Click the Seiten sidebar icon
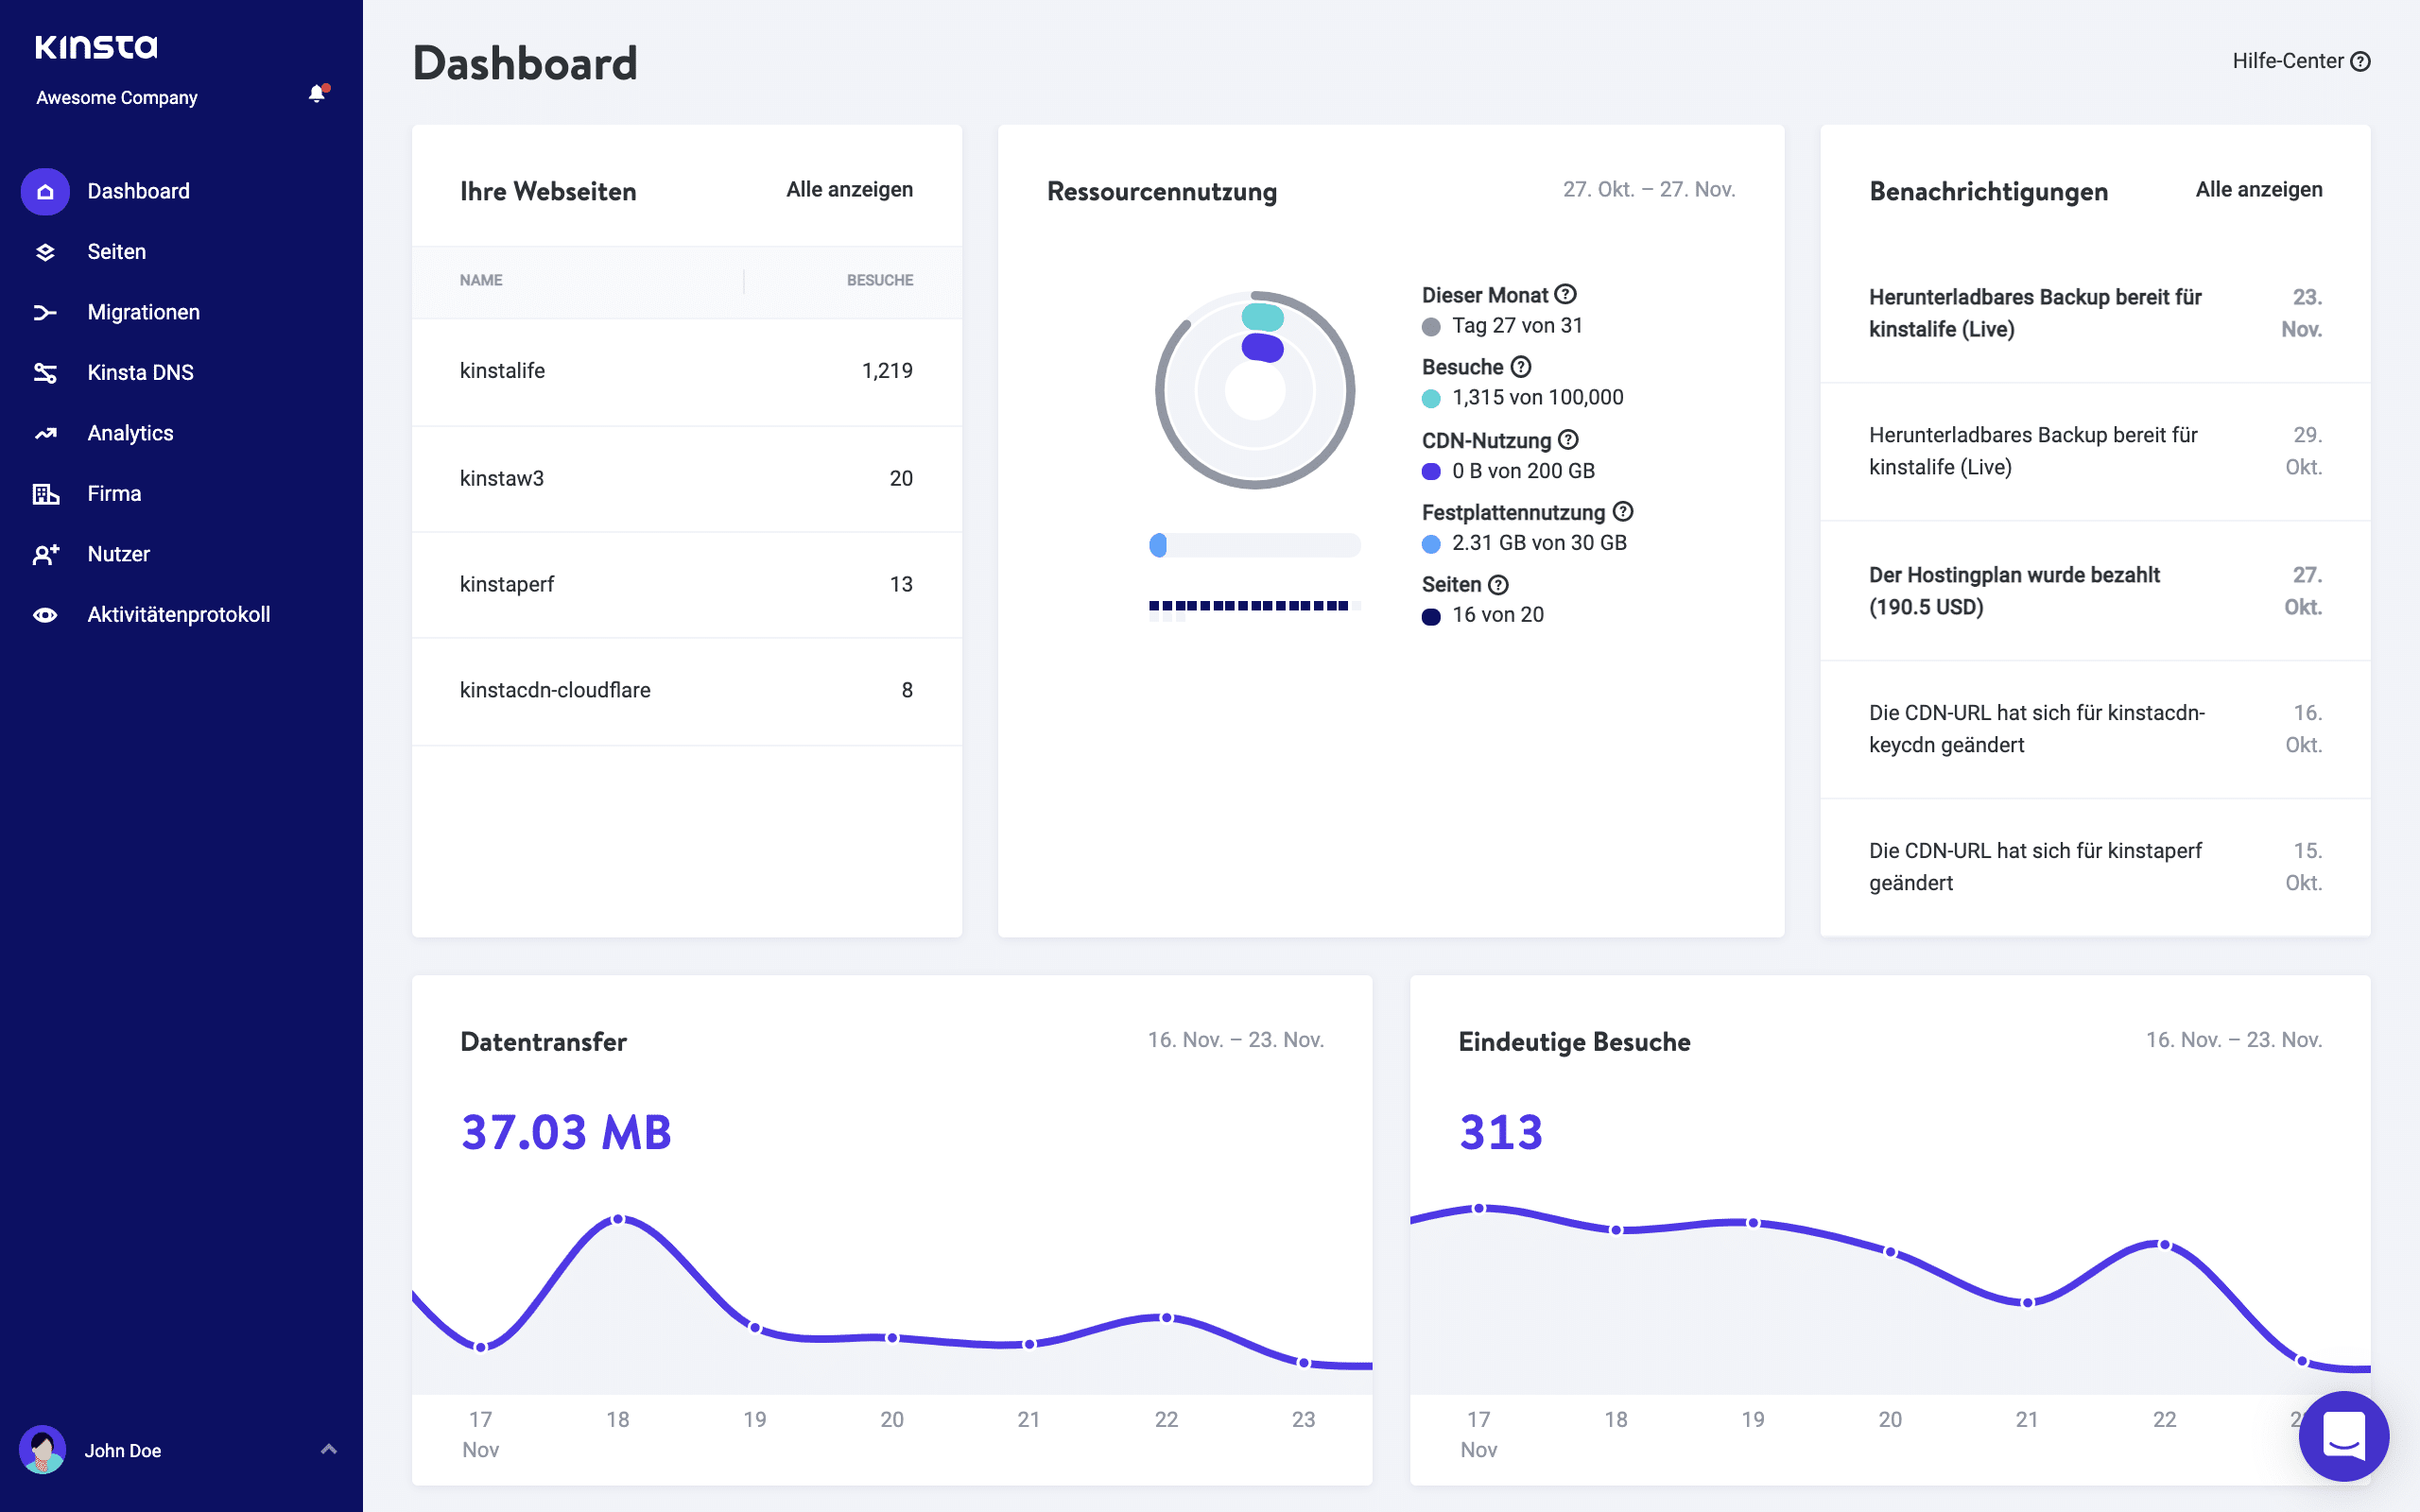Viewport: 2420px width, 1512px height. click(x=45, y=250)
